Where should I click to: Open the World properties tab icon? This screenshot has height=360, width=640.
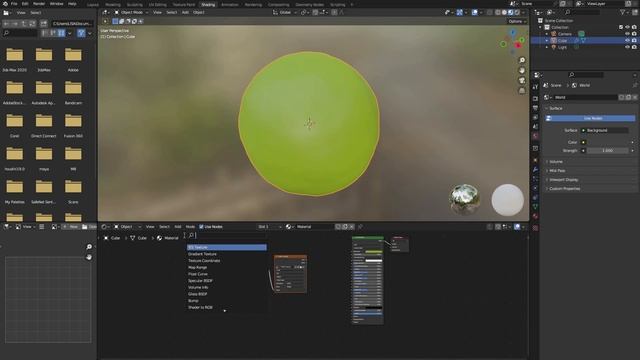tap(535, 136)
